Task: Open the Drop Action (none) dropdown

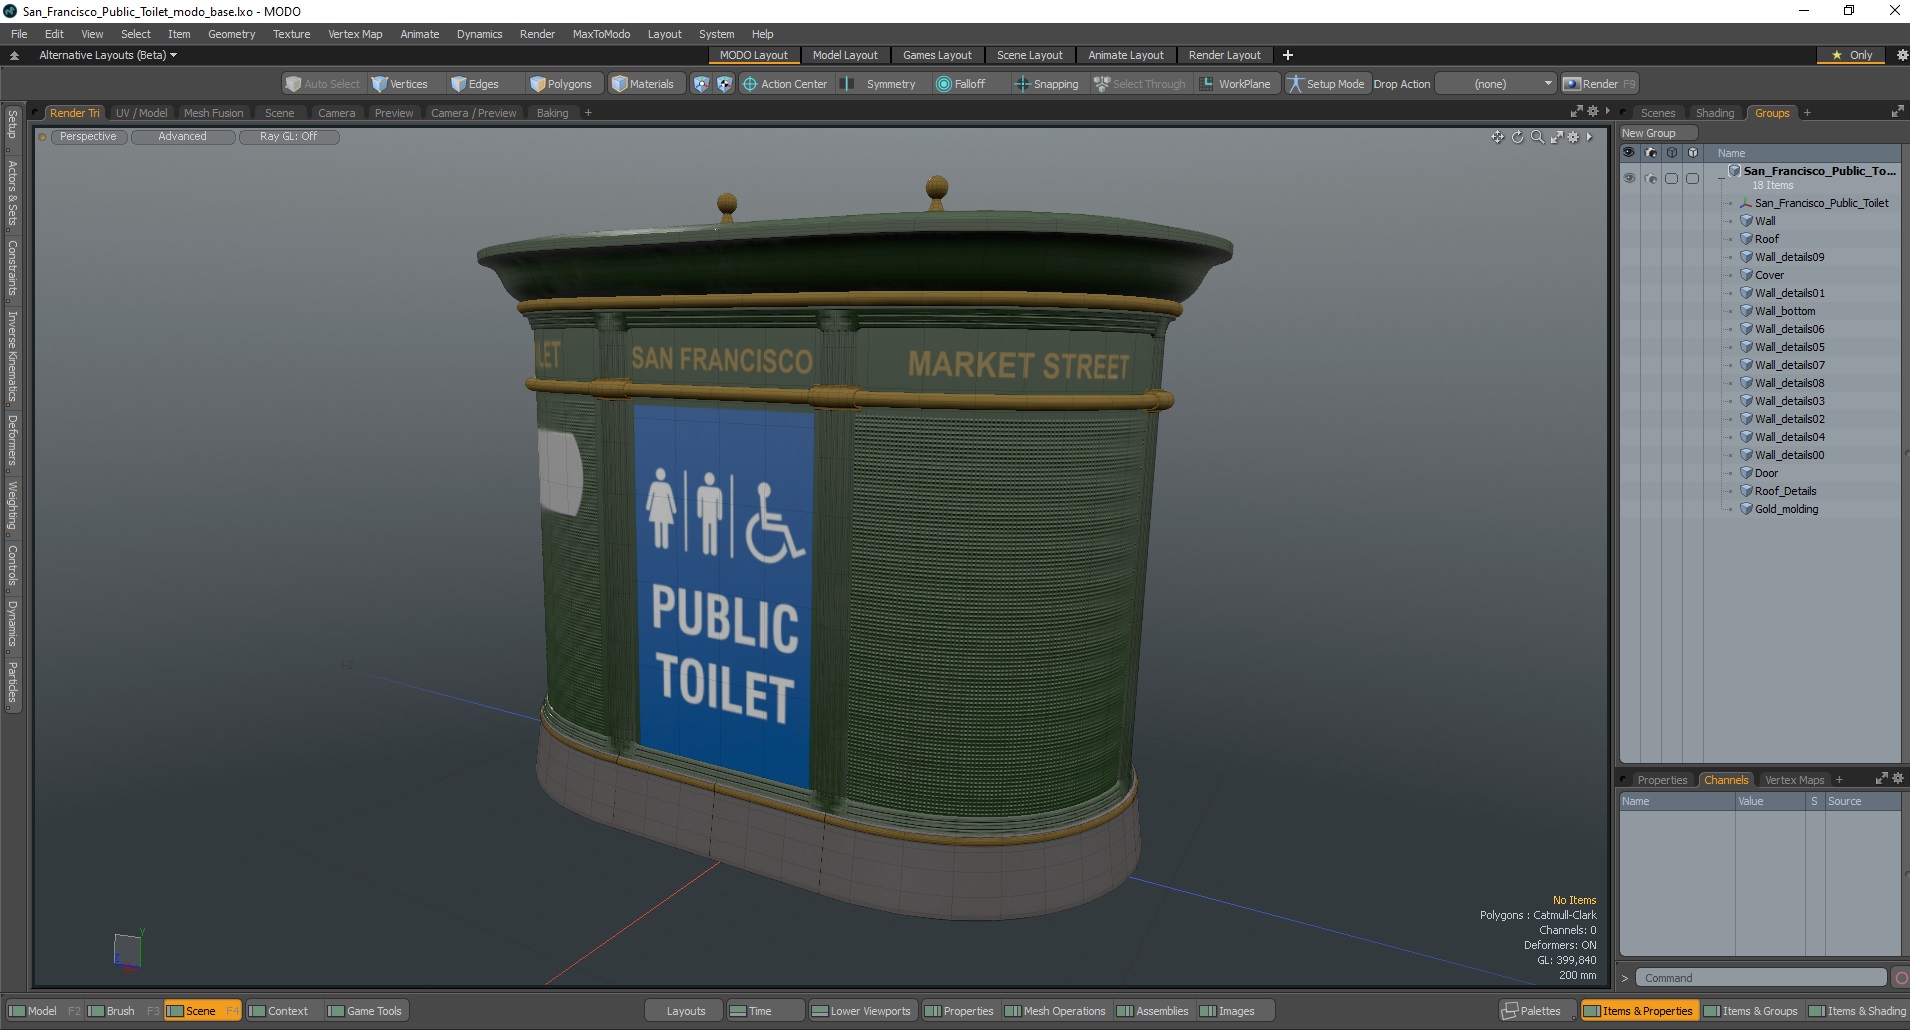Action: [x=1496, y=84]
